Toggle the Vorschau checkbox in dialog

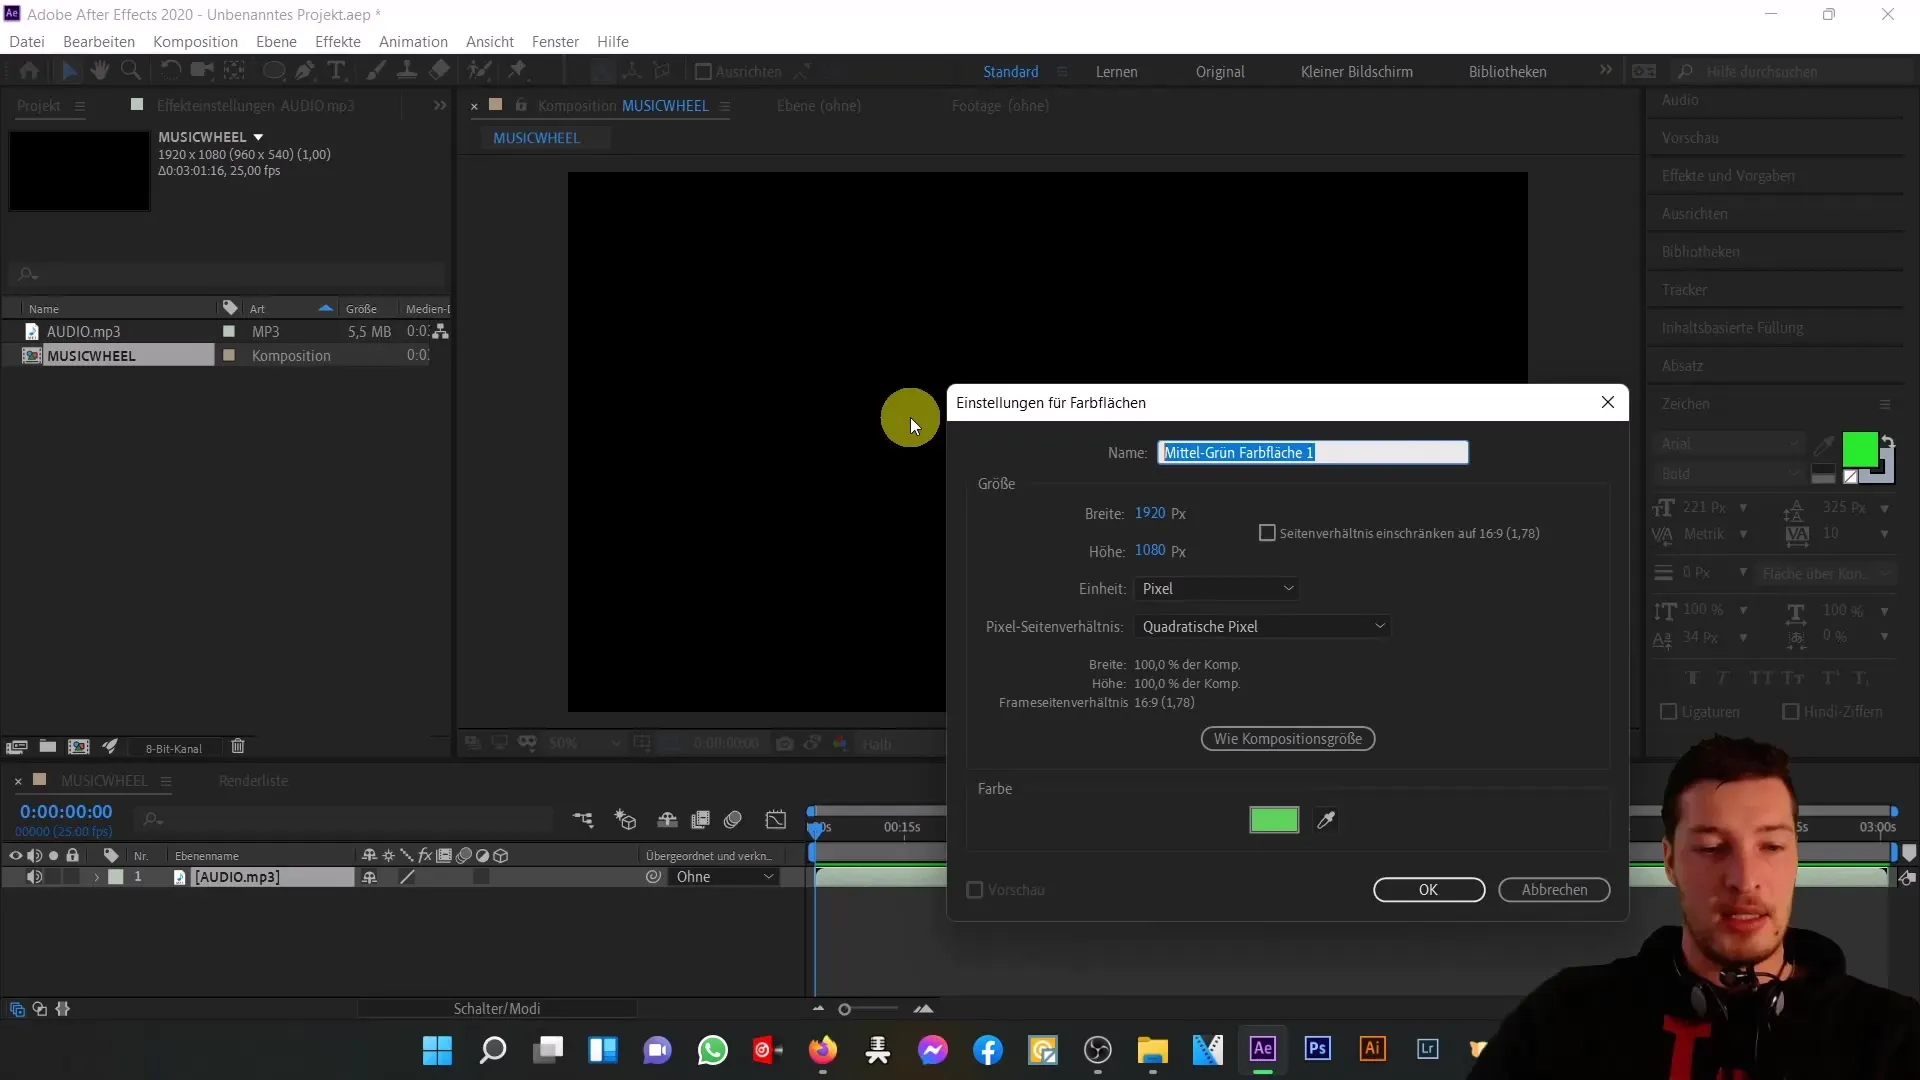pos(975,890)
